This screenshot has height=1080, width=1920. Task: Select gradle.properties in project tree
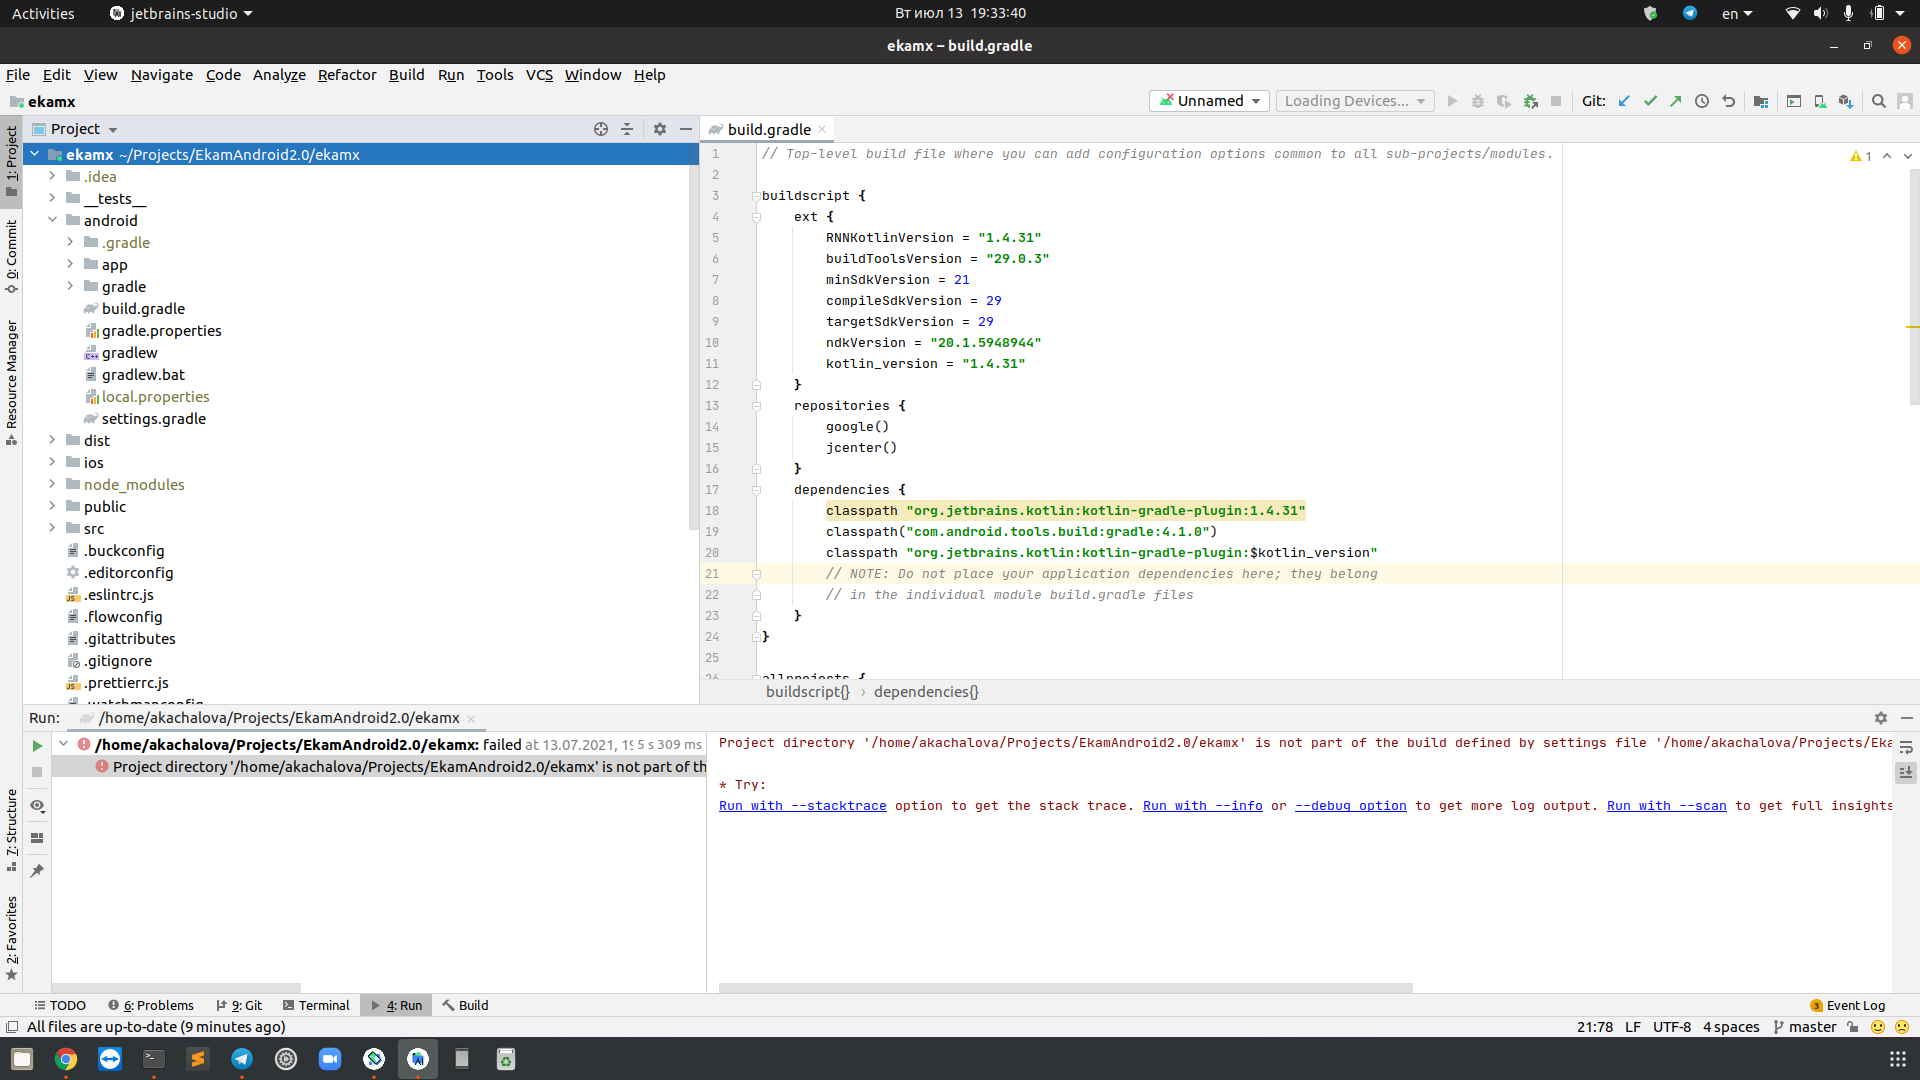(161, 331)
